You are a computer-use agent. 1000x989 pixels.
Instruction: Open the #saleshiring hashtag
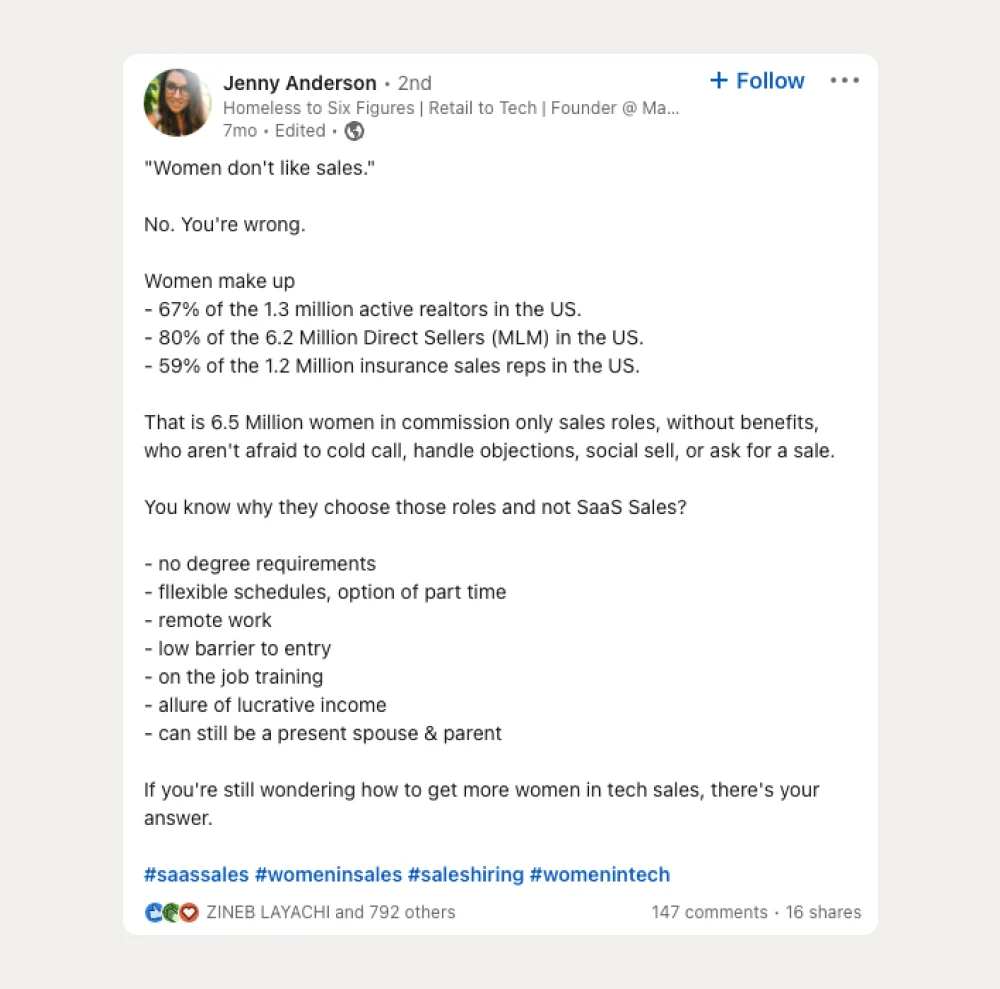tap(465, 874)
